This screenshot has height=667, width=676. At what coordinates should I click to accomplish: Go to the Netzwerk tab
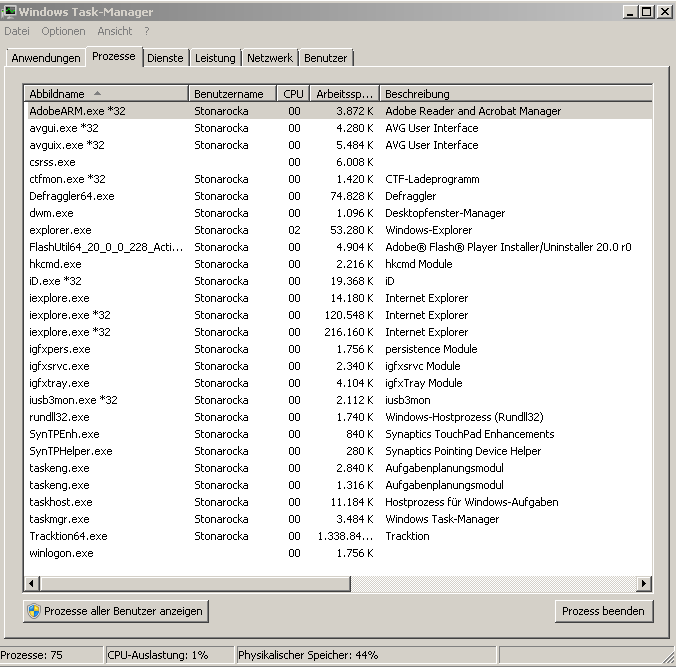coord(270,58)
